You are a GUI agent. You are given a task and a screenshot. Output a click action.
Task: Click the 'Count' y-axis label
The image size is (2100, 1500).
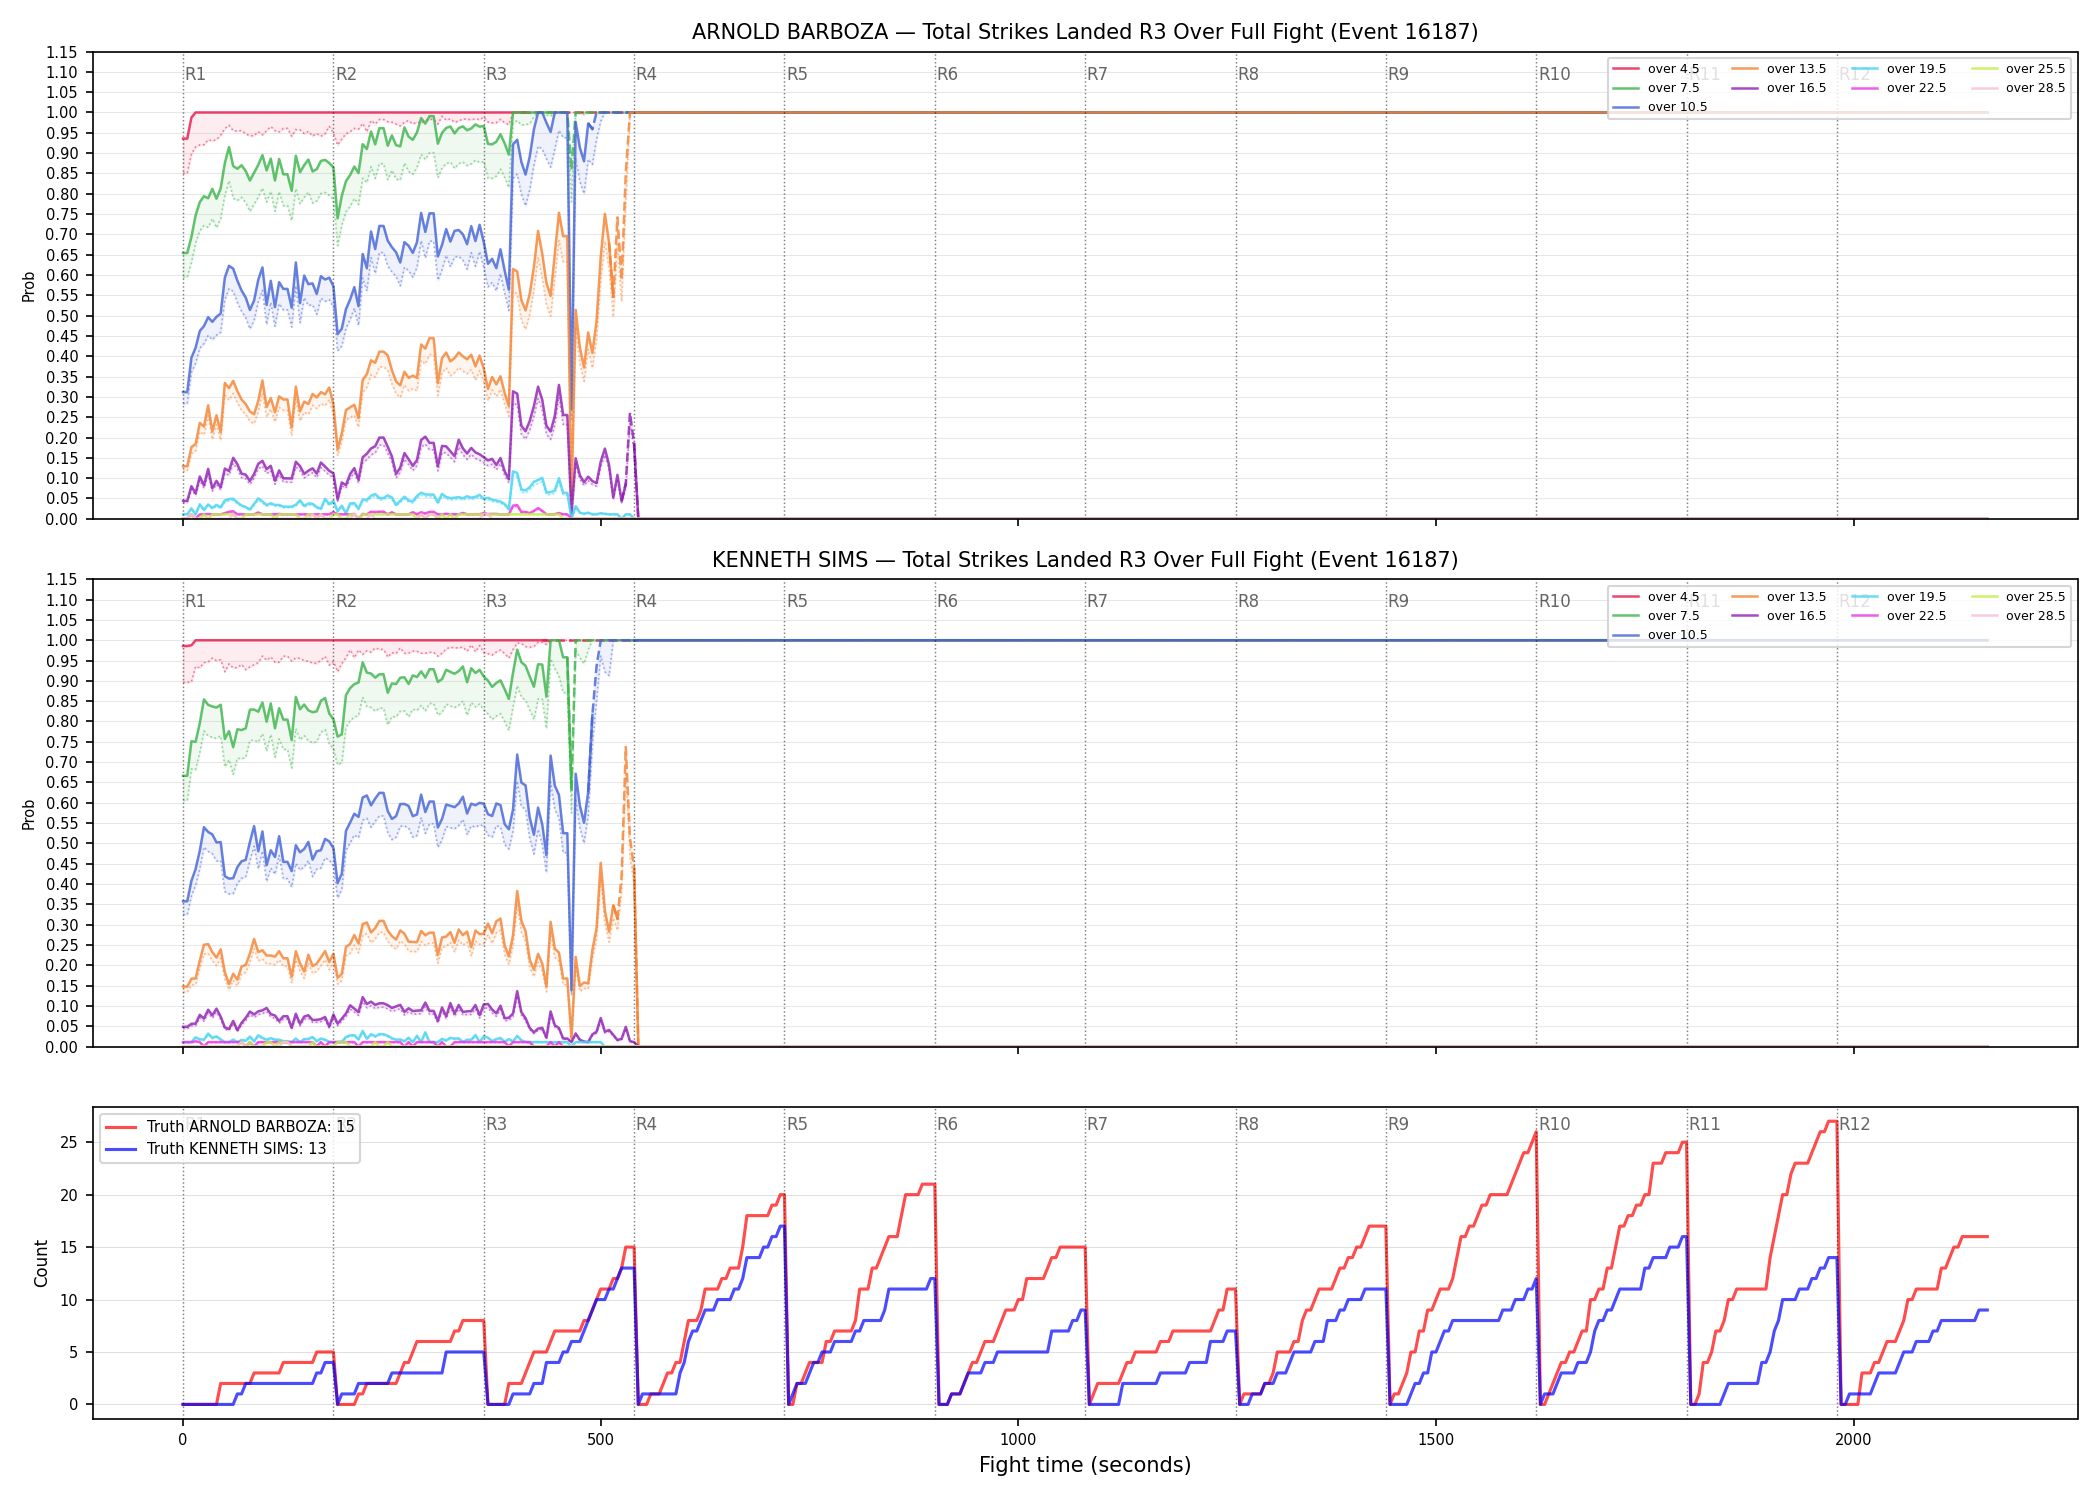(x=41, y=1263)
